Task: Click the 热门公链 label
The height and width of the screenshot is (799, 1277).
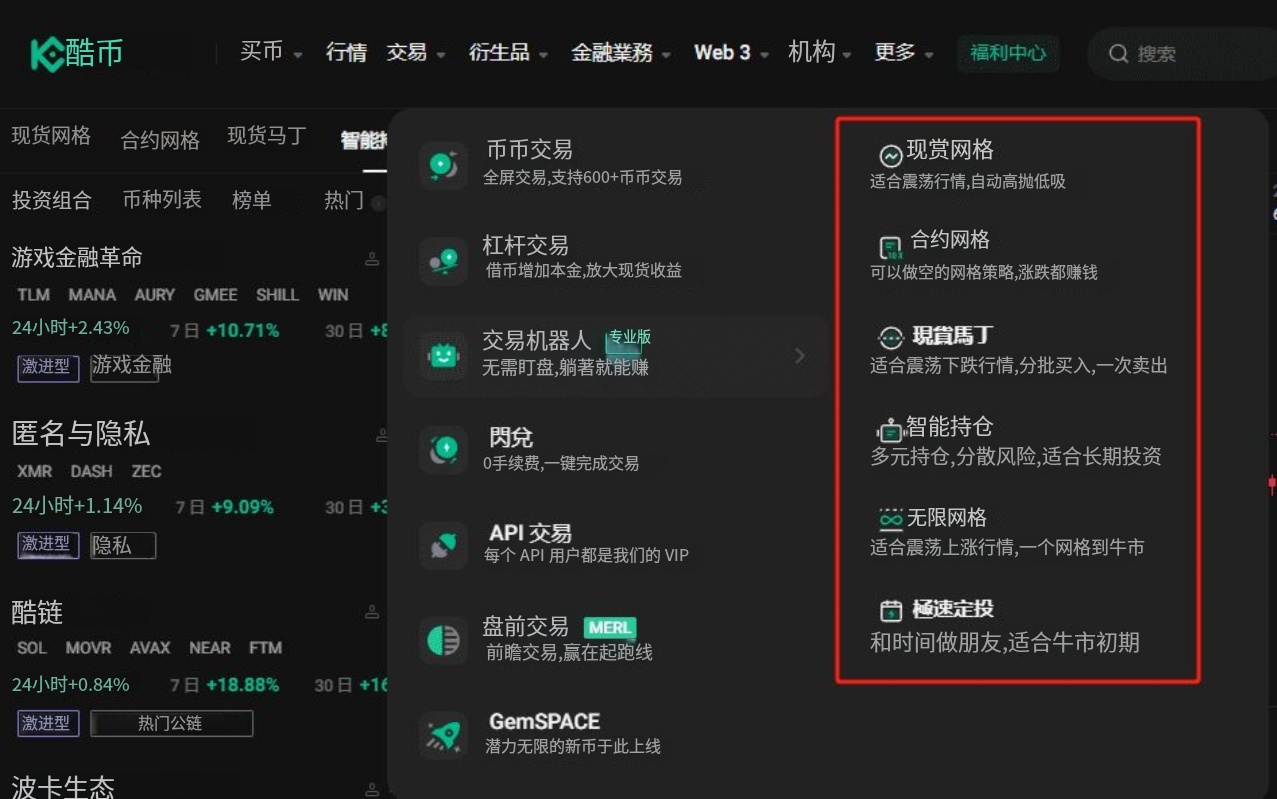Action: point(171,723)
